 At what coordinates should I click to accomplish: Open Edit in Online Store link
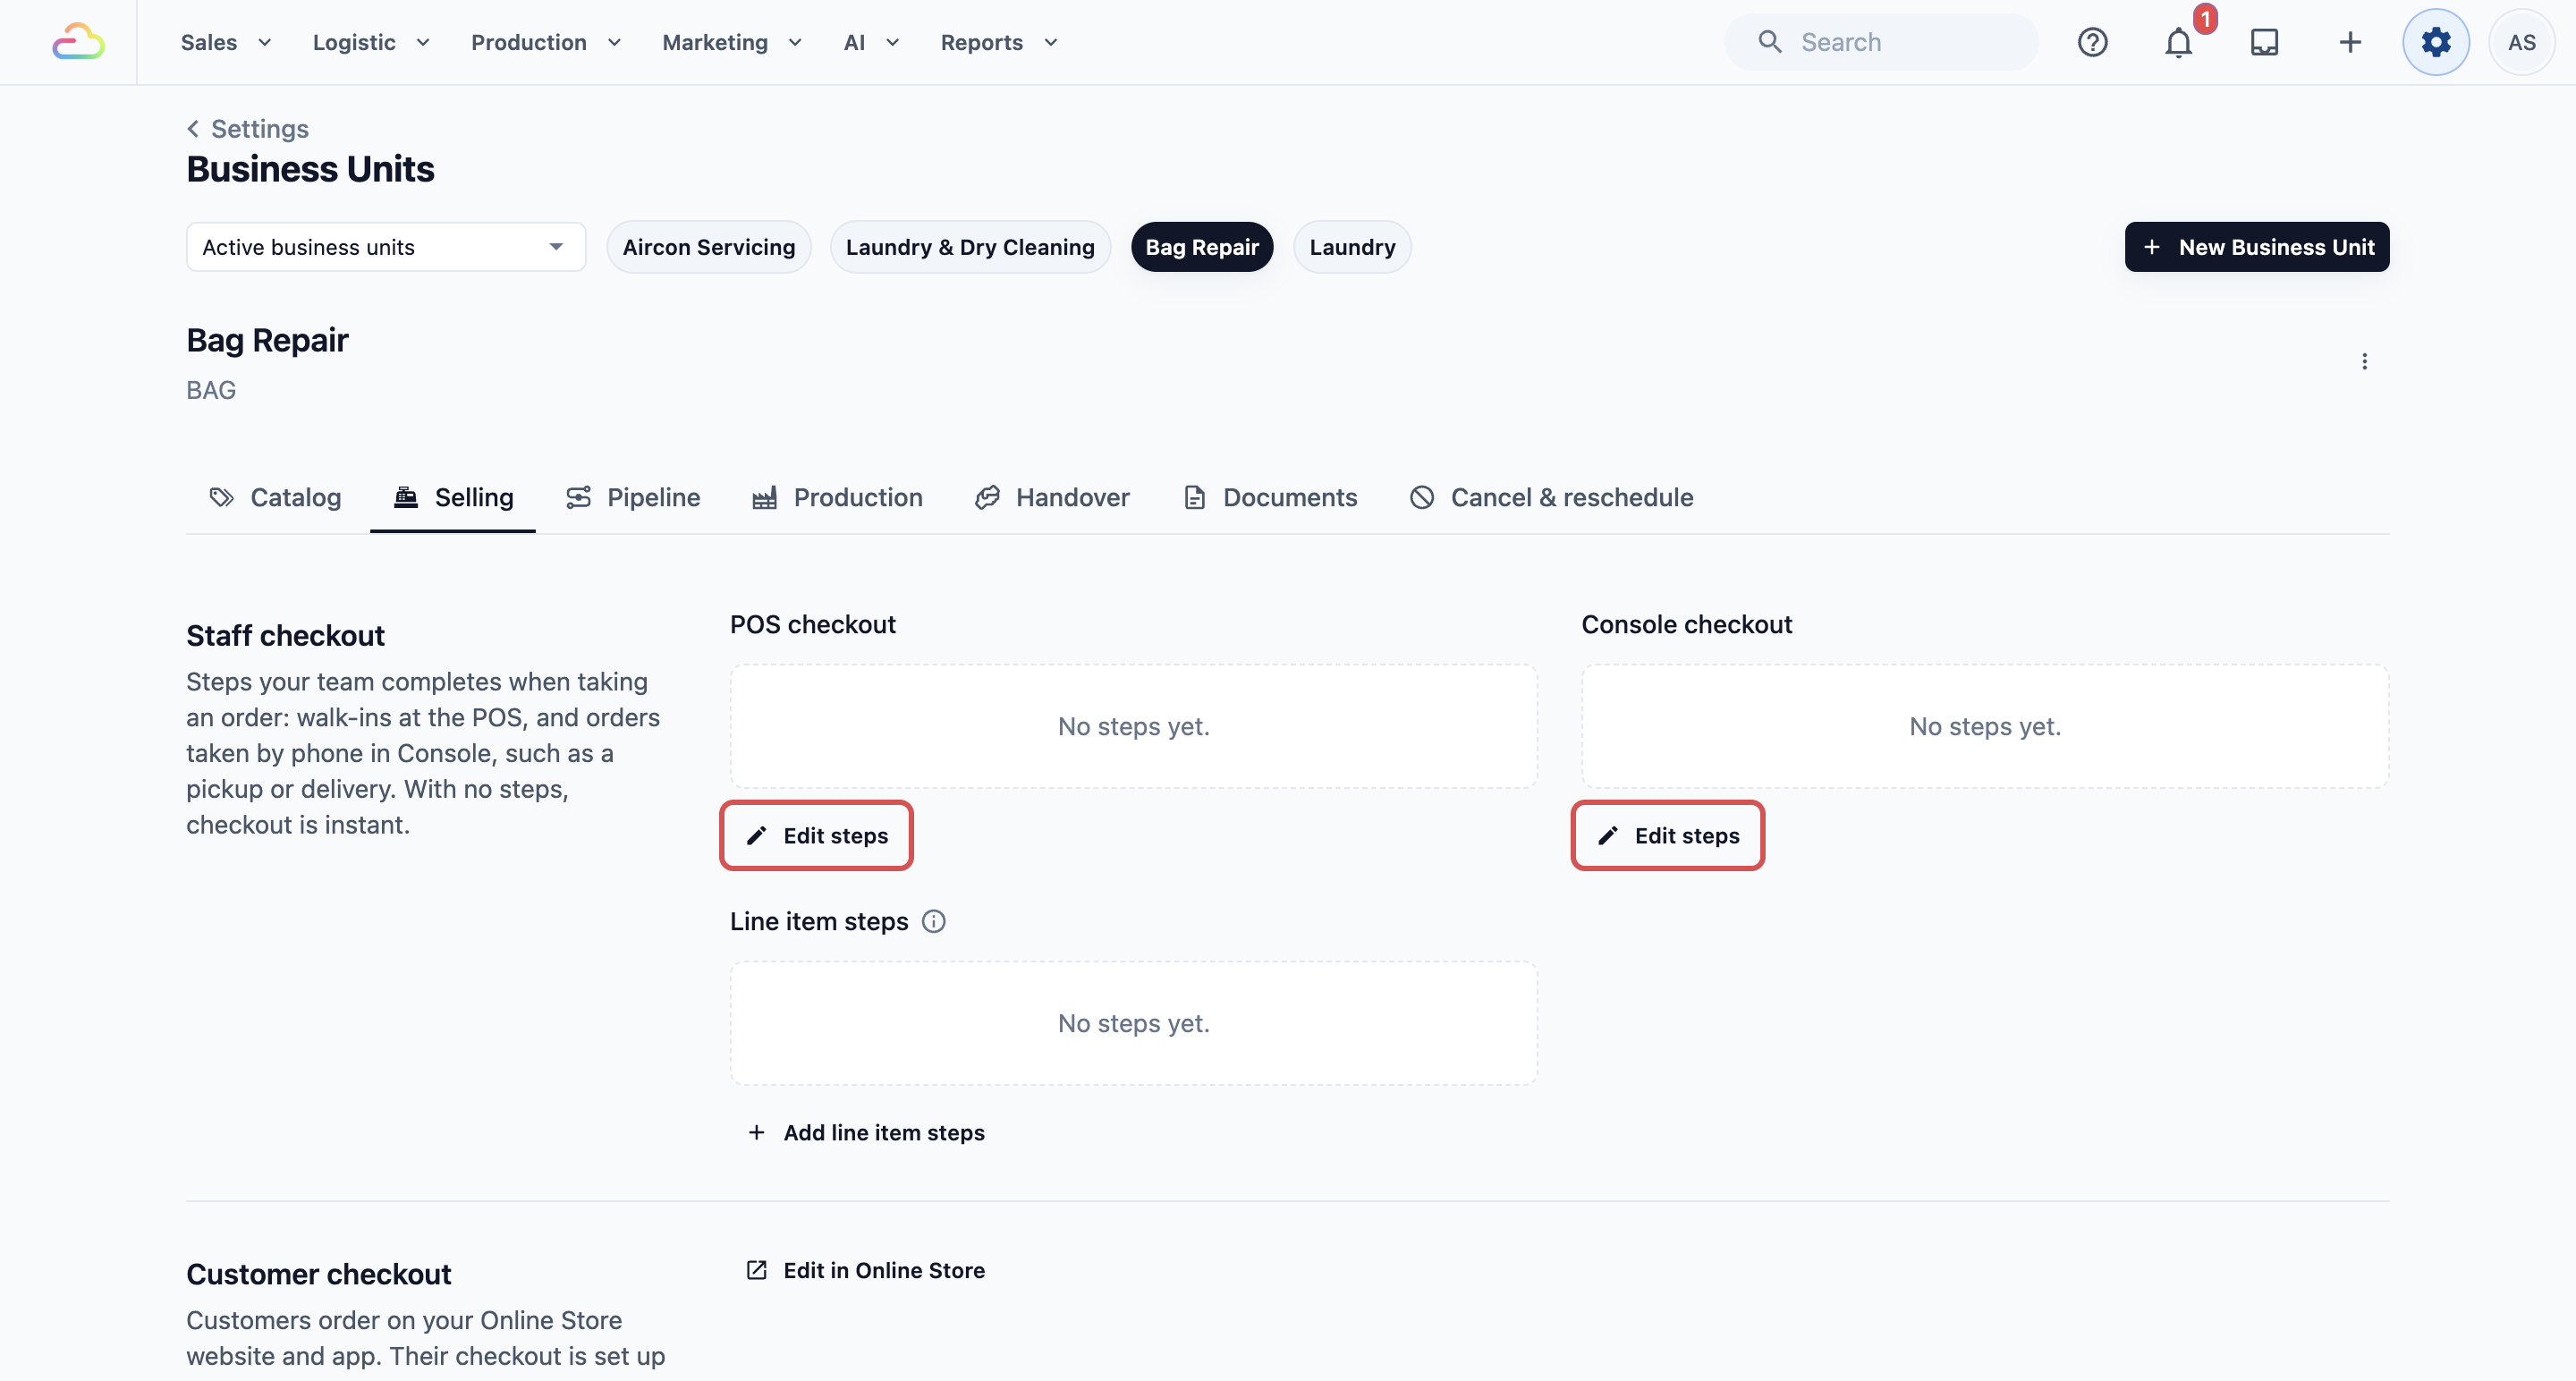pyautogui.click(x=866, y=1270)
